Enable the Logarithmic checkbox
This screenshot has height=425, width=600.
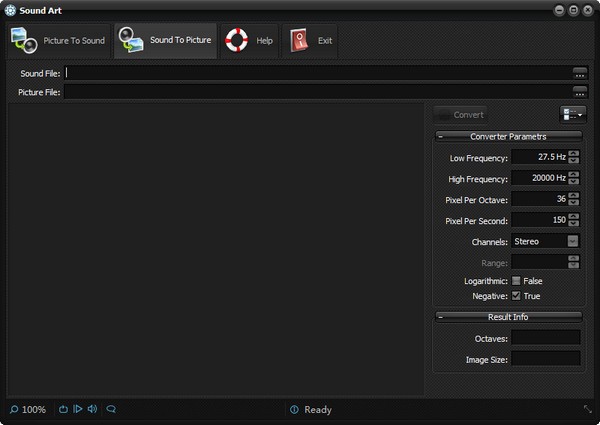[x=516, y=281]
